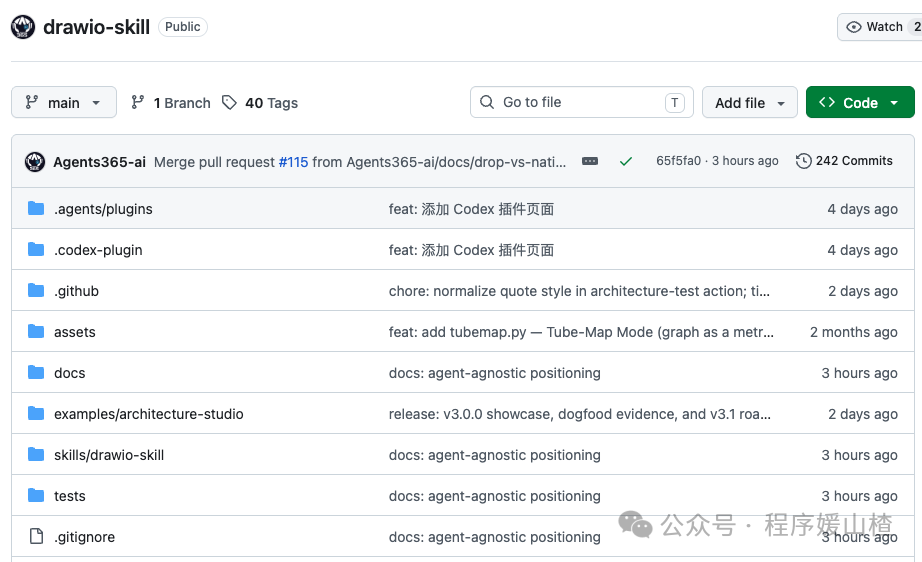Click the '2 months ago' timestamp for assets

[x=853, y=332]
